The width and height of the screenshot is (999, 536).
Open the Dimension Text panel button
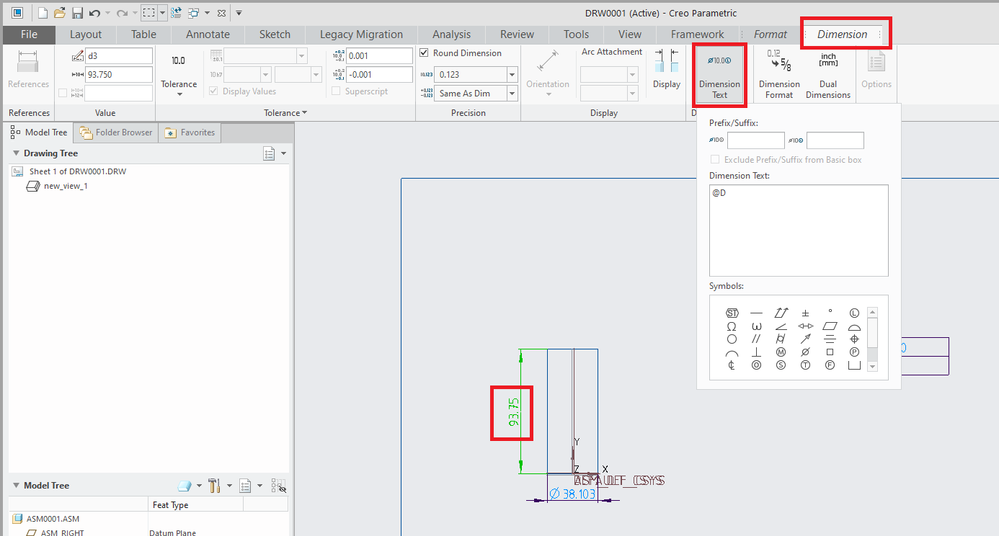719,73
